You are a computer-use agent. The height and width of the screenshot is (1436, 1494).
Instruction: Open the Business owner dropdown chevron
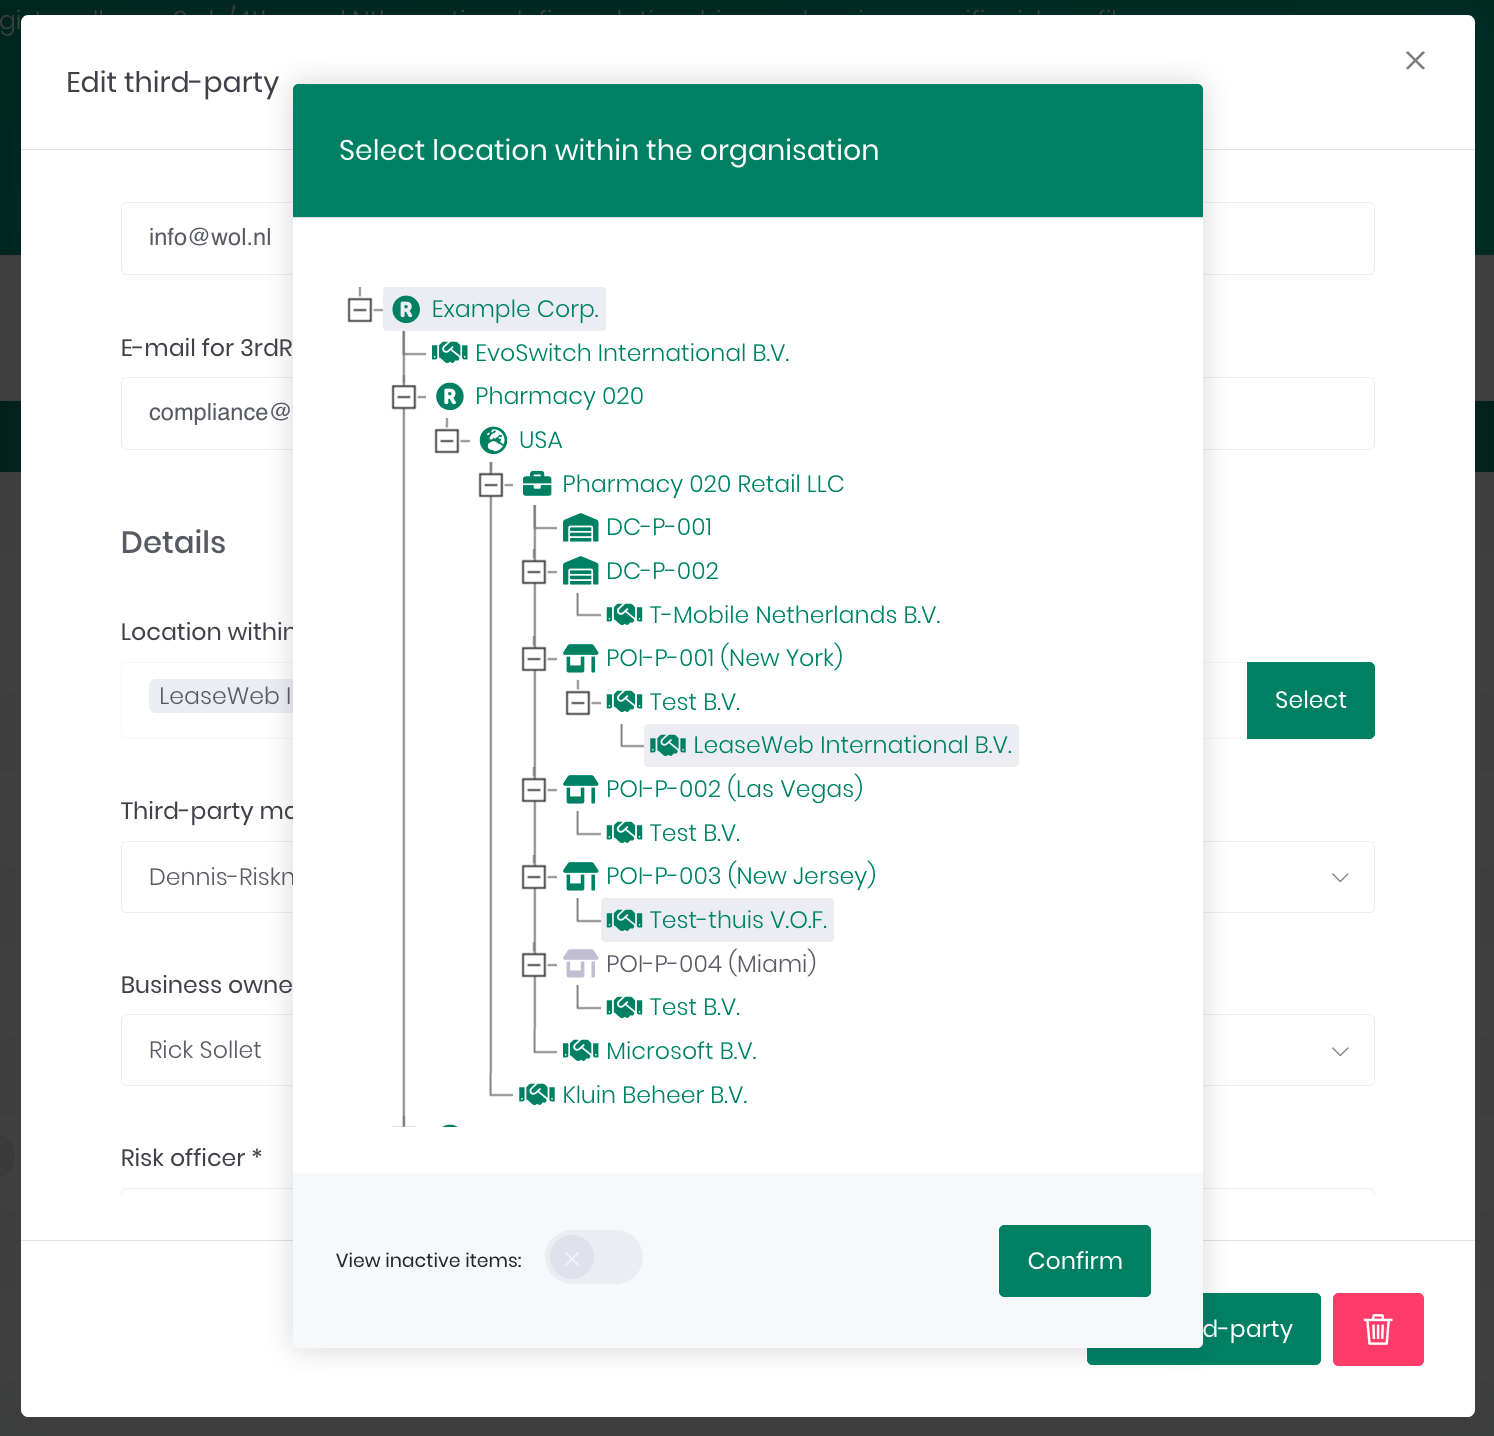pos(1340,1051)
